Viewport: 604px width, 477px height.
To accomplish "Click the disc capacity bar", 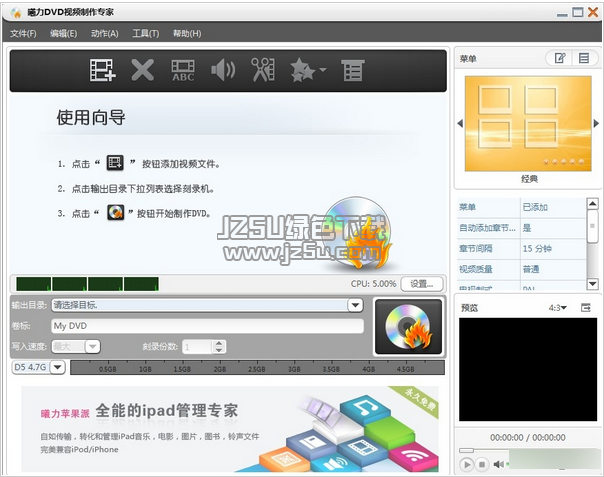I will (x=257, y=368).
